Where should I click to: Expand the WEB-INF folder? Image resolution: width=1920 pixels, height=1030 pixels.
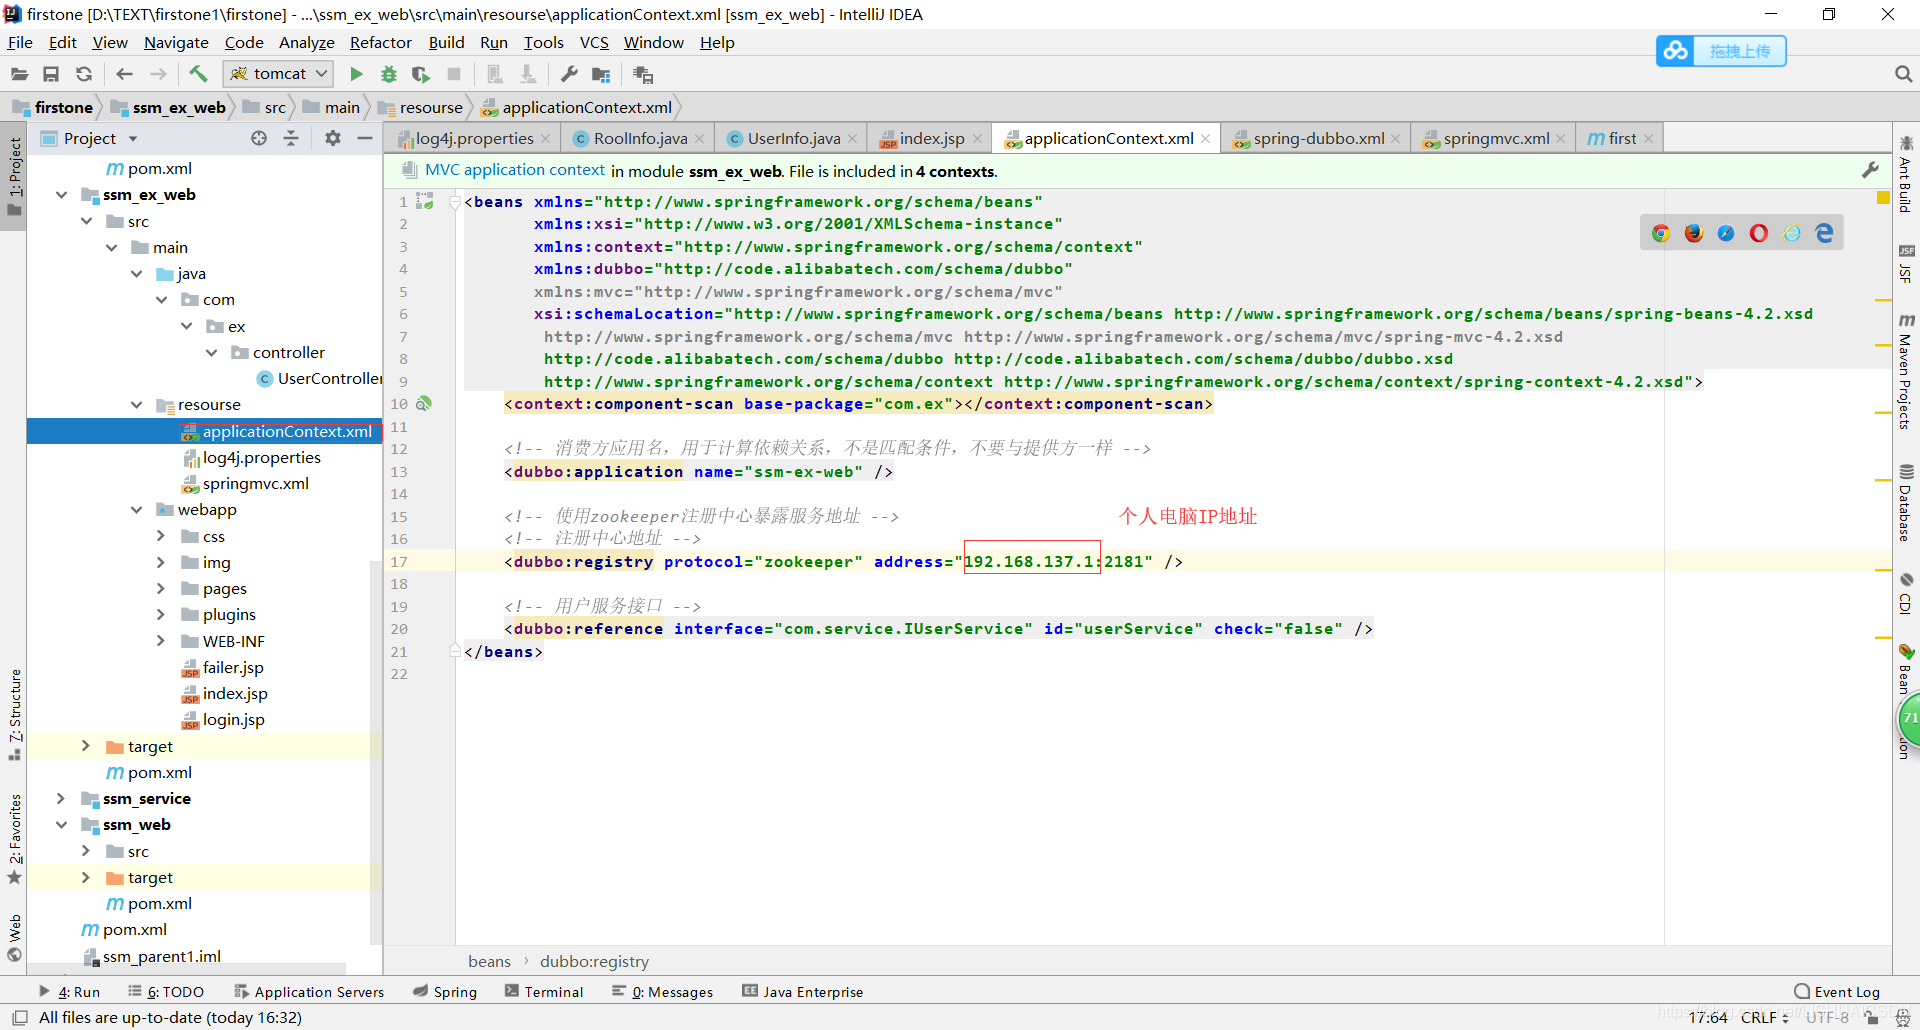click(161, 641)
